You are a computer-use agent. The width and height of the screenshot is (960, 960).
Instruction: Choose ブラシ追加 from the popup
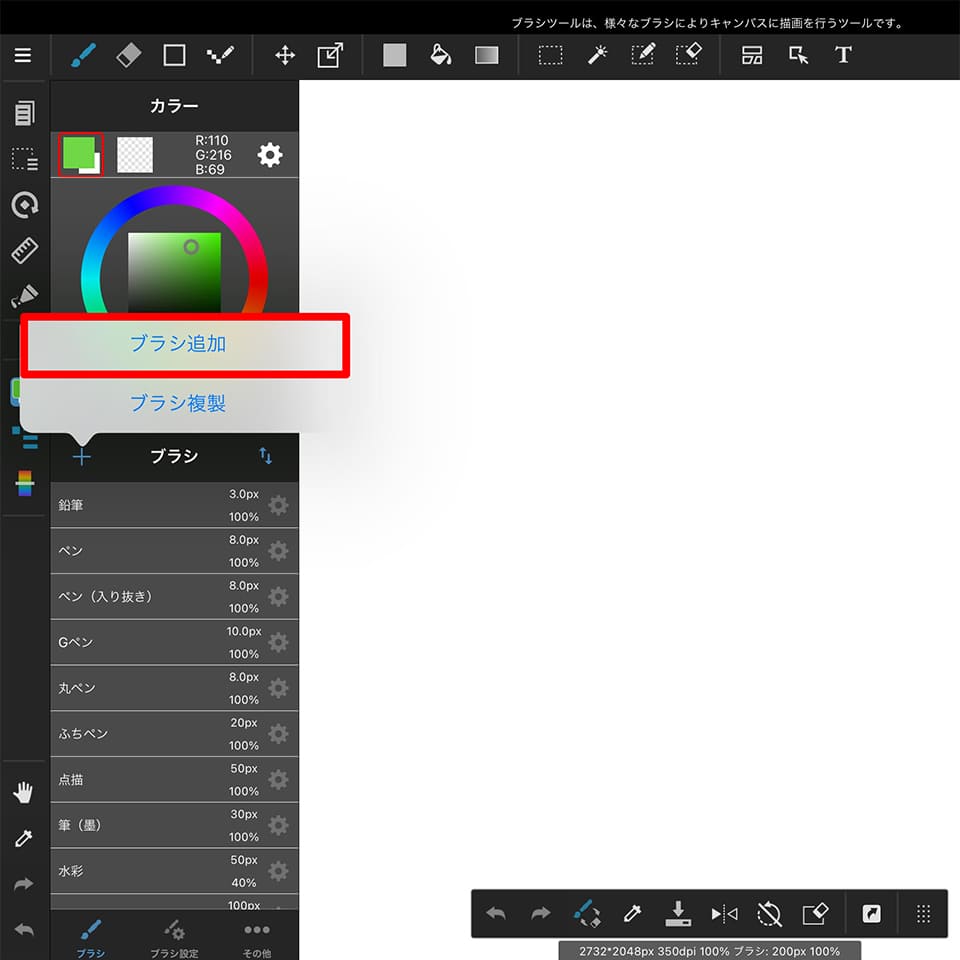click(x=178, y=344)
